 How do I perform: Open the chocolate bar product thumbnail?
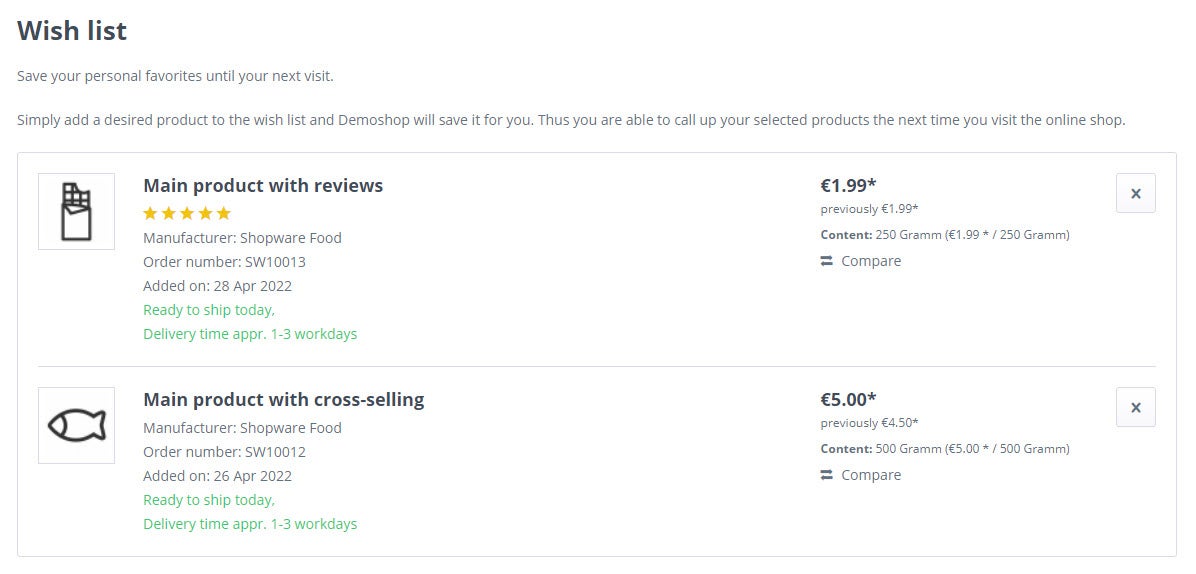point(76,211)
